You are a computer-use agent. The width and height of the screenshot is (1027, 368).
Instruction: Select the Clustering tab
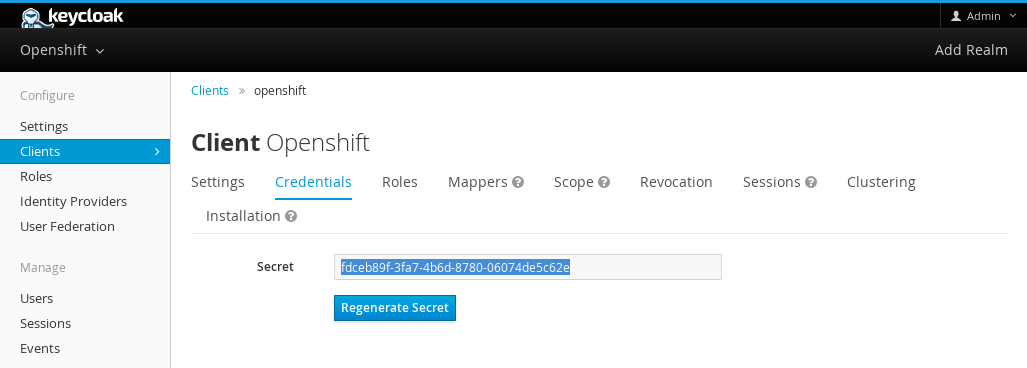[x=881, y=182]
